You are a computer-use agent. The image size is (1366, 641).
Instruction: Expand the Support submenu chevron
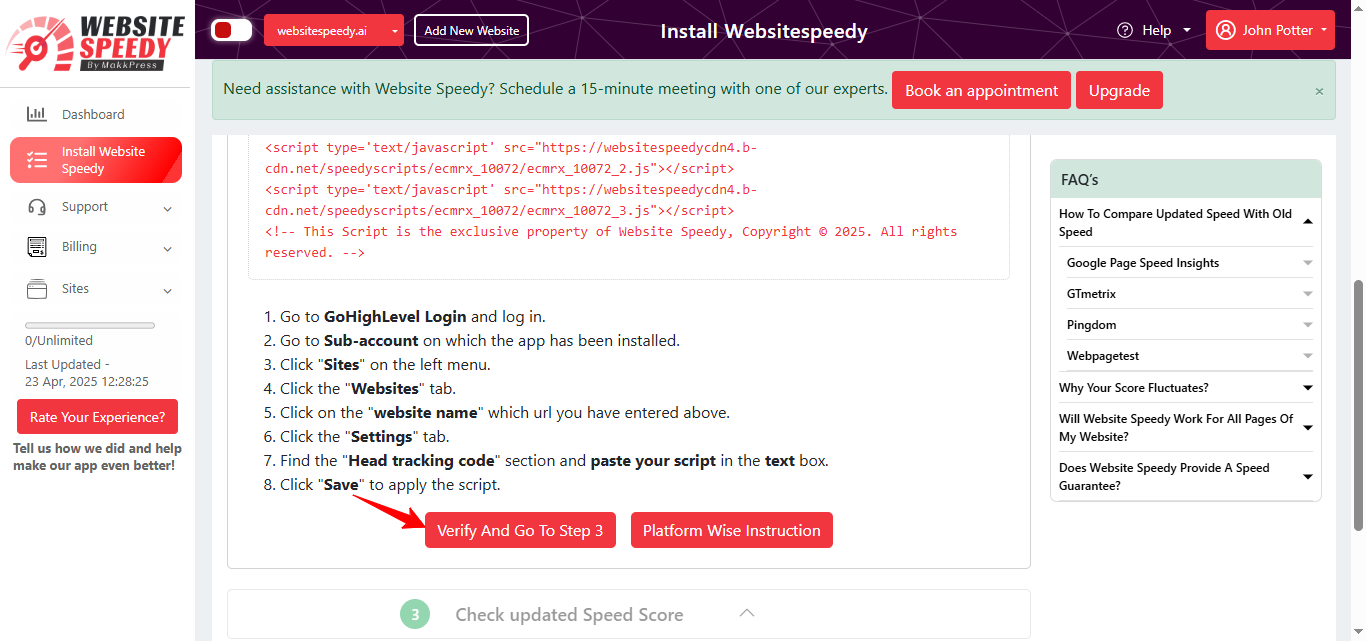point(167,208)
